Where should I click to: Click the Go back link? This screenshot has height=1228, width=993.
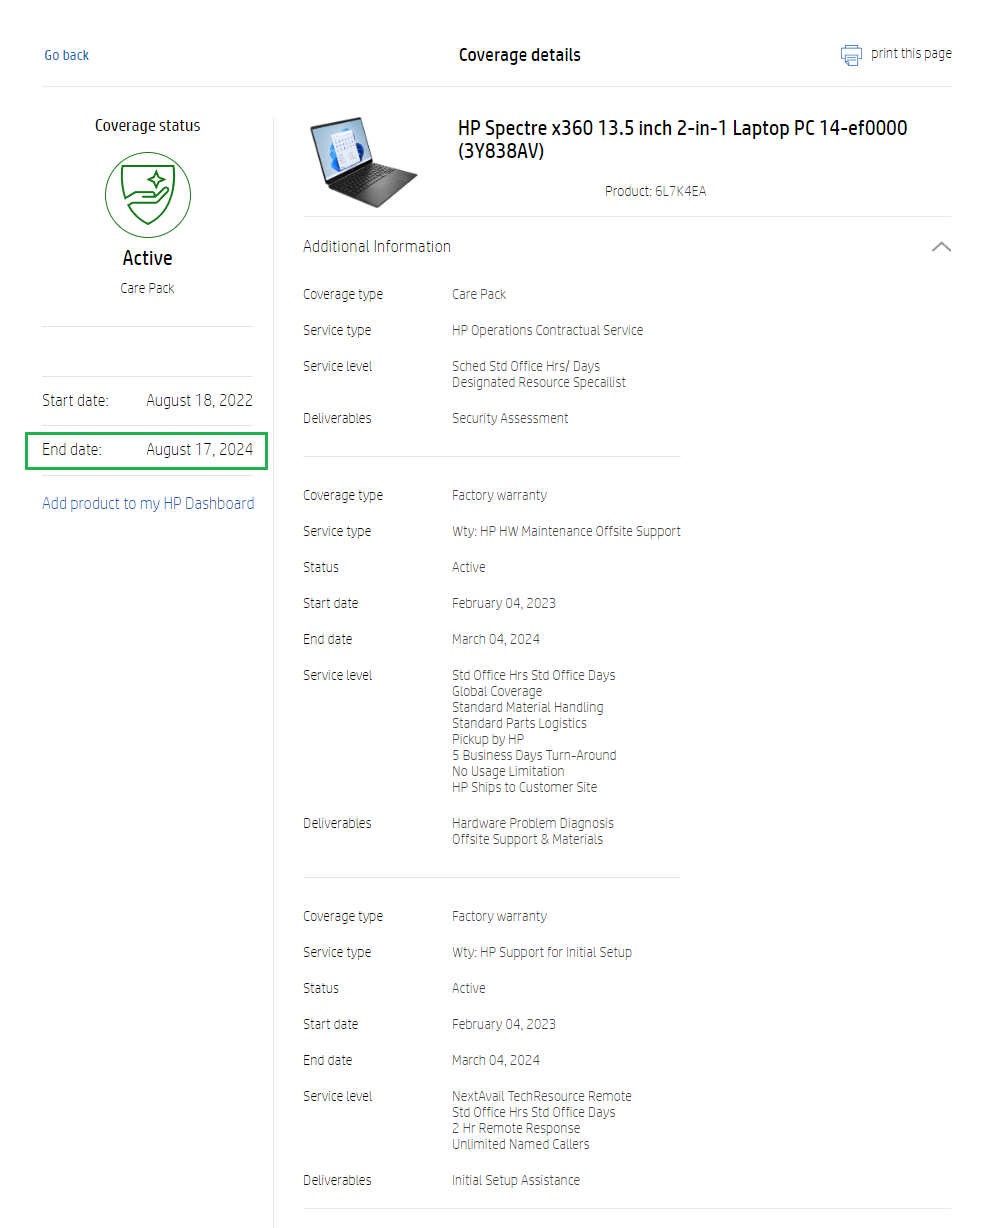67,55
